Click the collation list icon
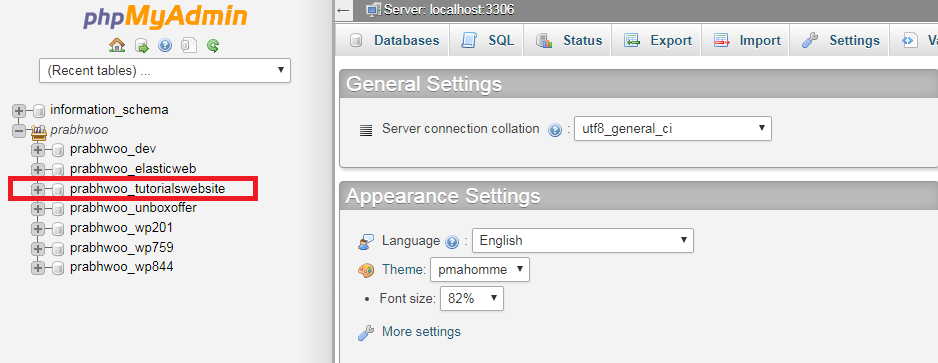This screenshot has height=363, width=938. (366, 130)
